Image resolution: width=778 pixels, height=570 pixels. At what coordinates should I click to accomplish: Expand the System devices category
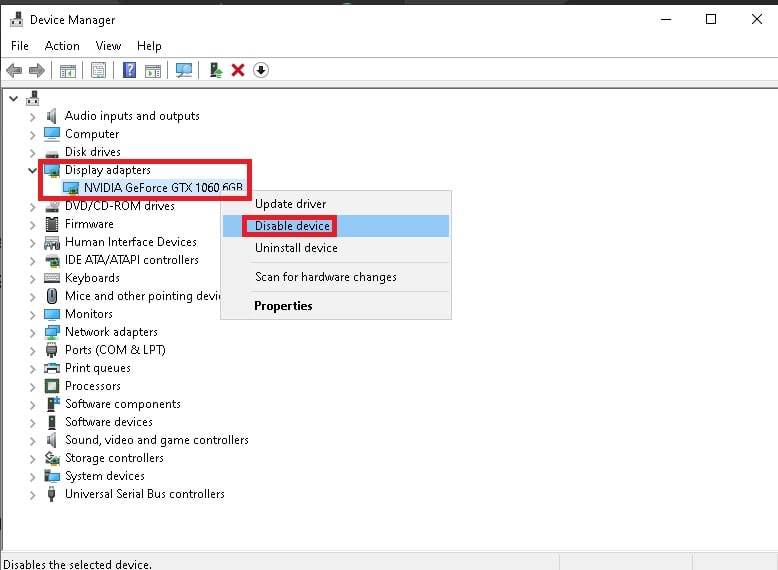pos(32,477)
